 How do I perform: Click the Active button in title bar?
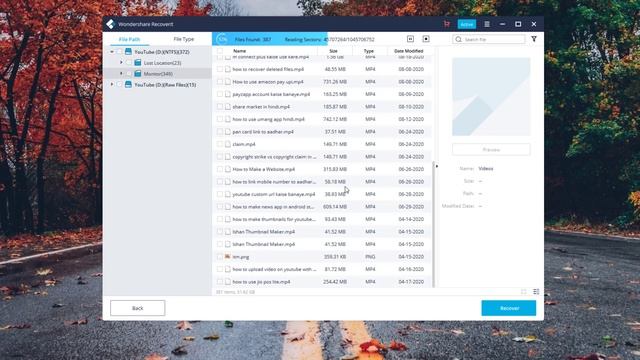click(467, 24)
